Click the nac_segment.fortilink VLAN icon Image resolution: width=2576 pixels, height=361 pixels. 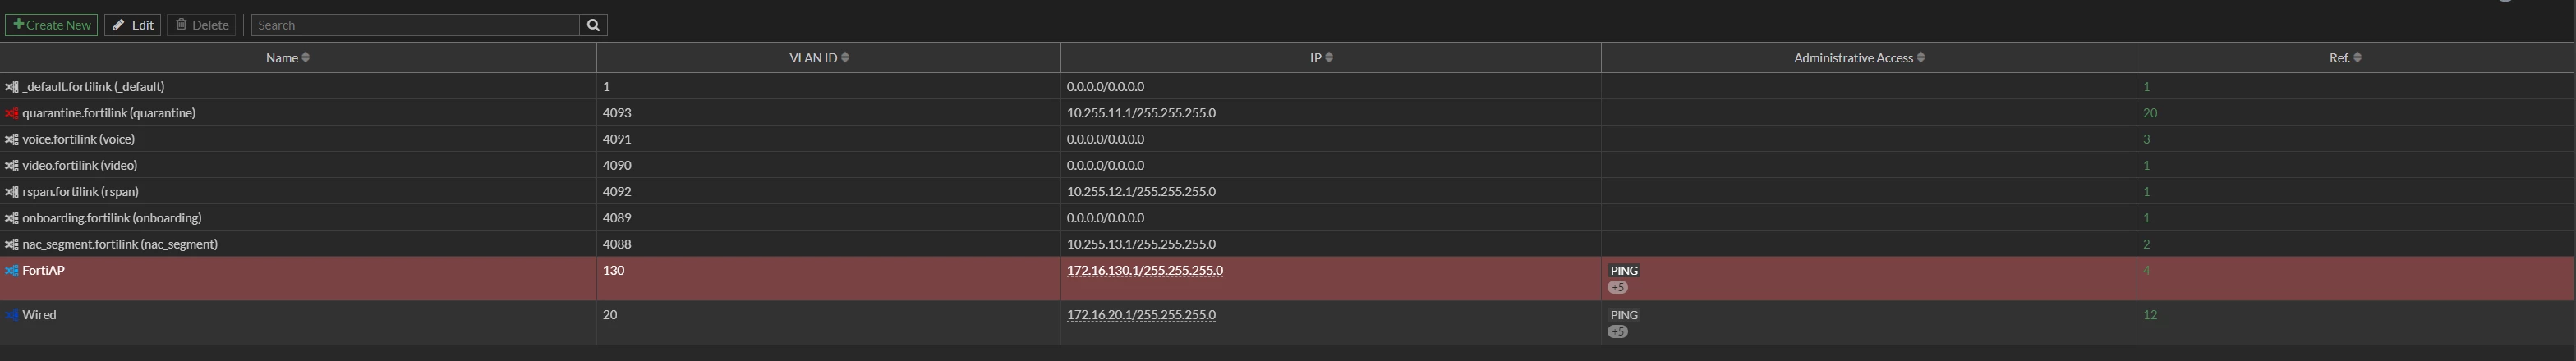[x=12, y=244]
